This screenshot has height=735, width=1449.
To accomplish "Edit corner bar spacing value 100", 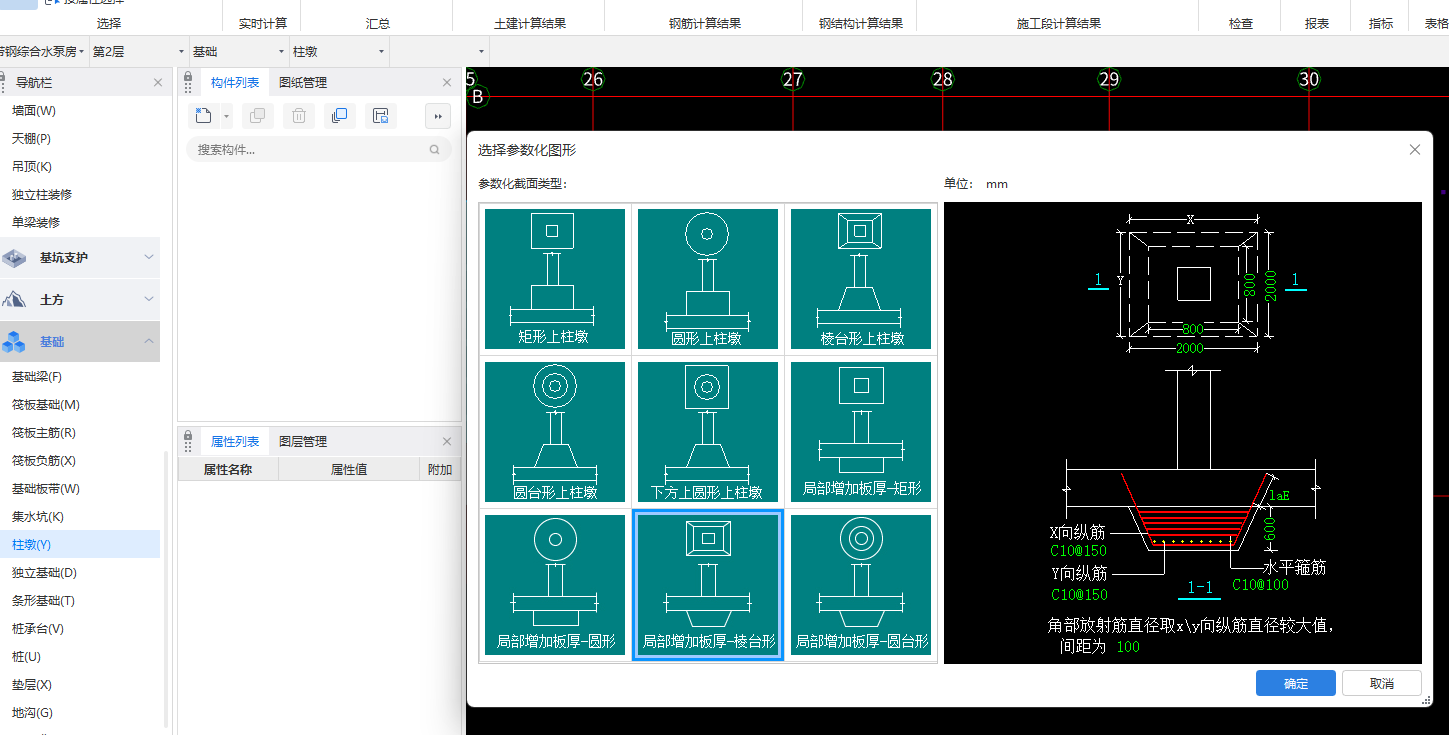I will pos(1128,646).
